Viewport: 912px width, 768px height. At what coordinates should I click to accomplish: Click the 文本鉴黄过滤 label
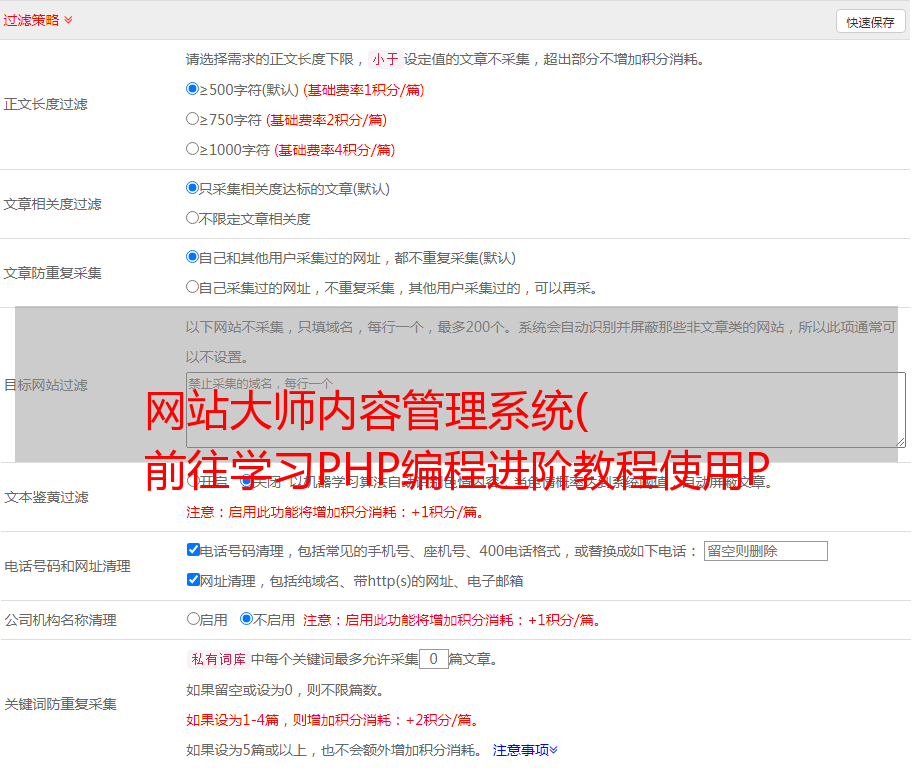click(x=47, y=497)
